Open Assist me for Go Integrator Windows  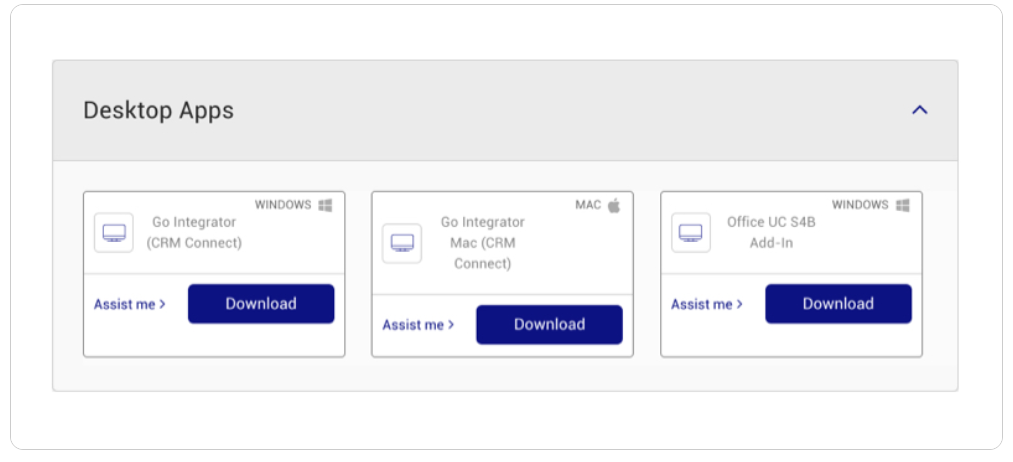click(129, 304)
